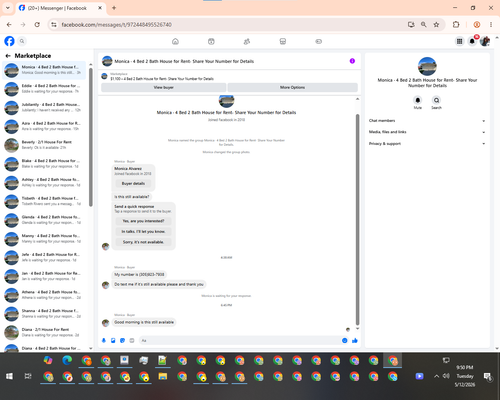Open Task View on the taskbar
This screenshot has width=500, height=400.
[28, 376]
